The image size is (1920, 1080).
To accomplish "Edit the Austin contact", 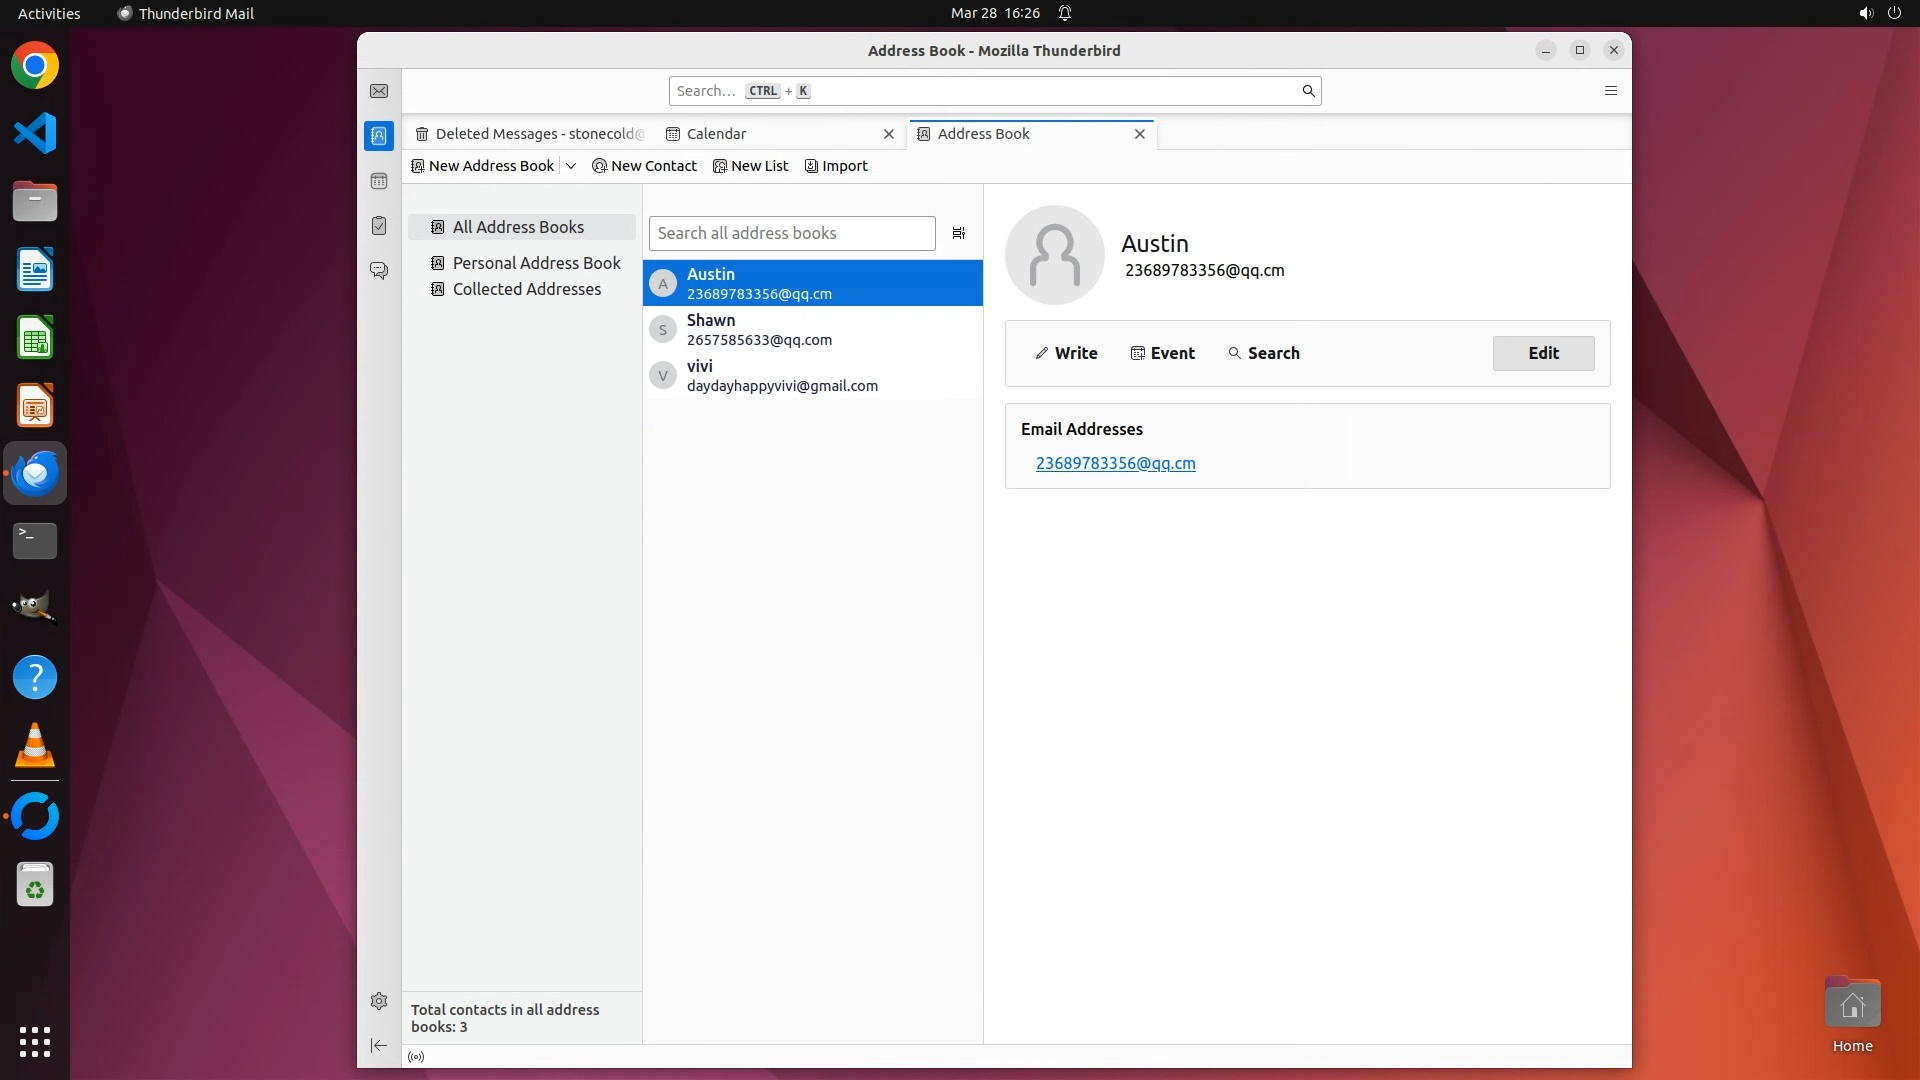I will pyautogui.click(x=1542, y=353).
